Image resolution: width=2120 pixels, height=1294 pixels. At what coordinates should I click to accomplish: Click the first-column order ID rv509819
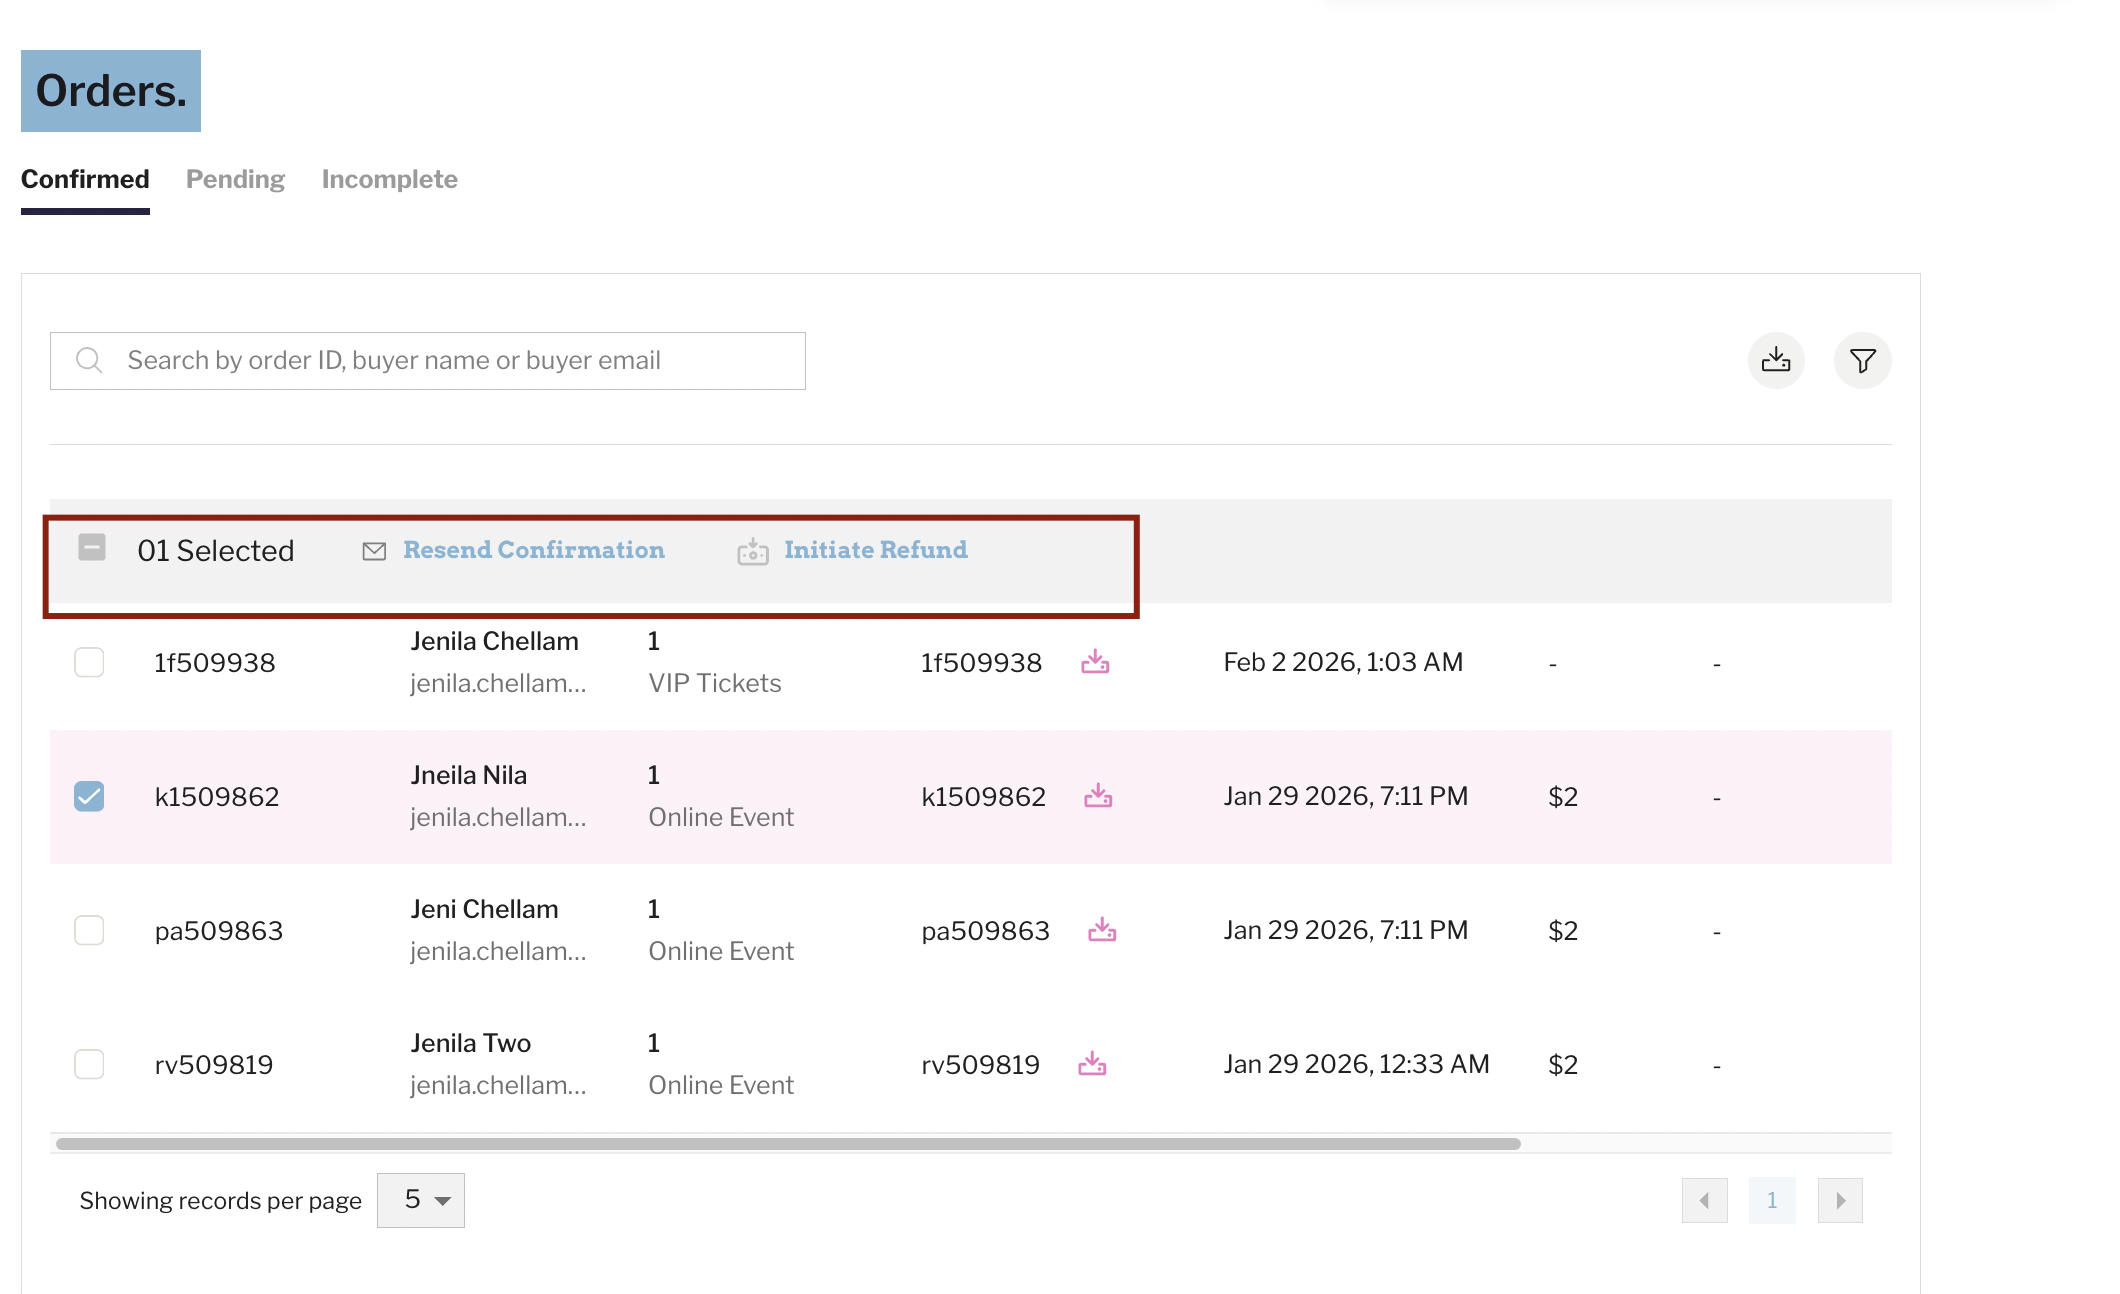click(x=213, y=1065)
